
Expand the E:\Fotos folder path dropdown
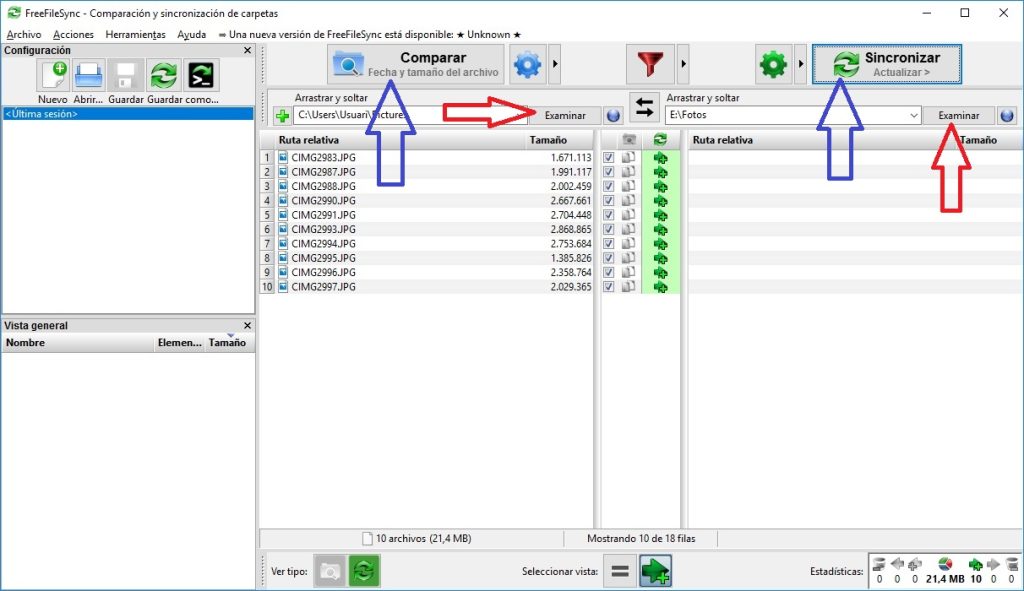[x=914, y=116]
